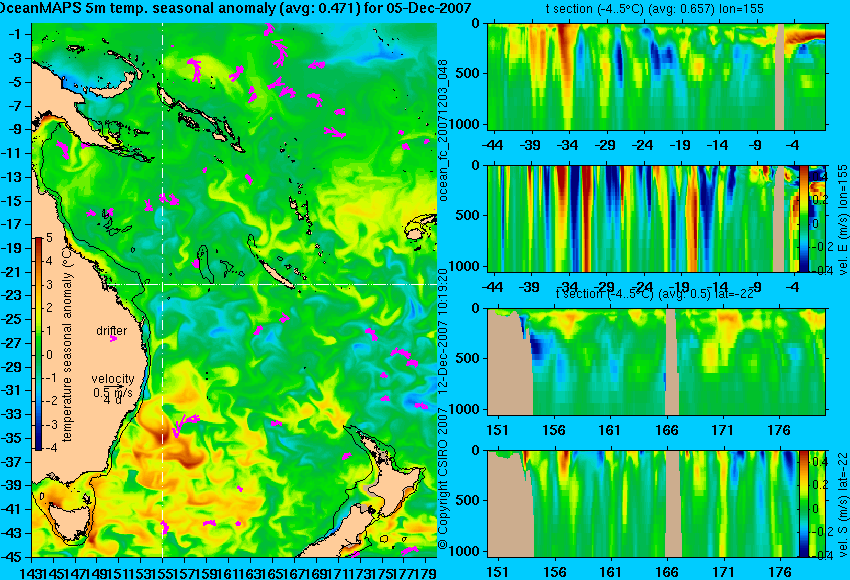Image resolution: width=850 pixels, height=580 pixels.
Task: Click the '-4' tick at temperature colorbar bottom
Action: (x=49, y=448)
